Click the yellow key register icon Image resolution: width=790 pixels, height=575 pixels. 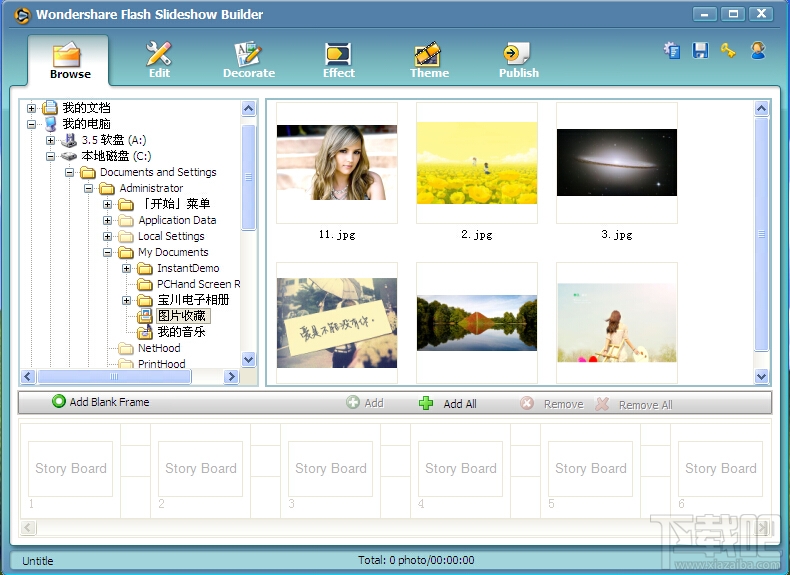(728, 50)
